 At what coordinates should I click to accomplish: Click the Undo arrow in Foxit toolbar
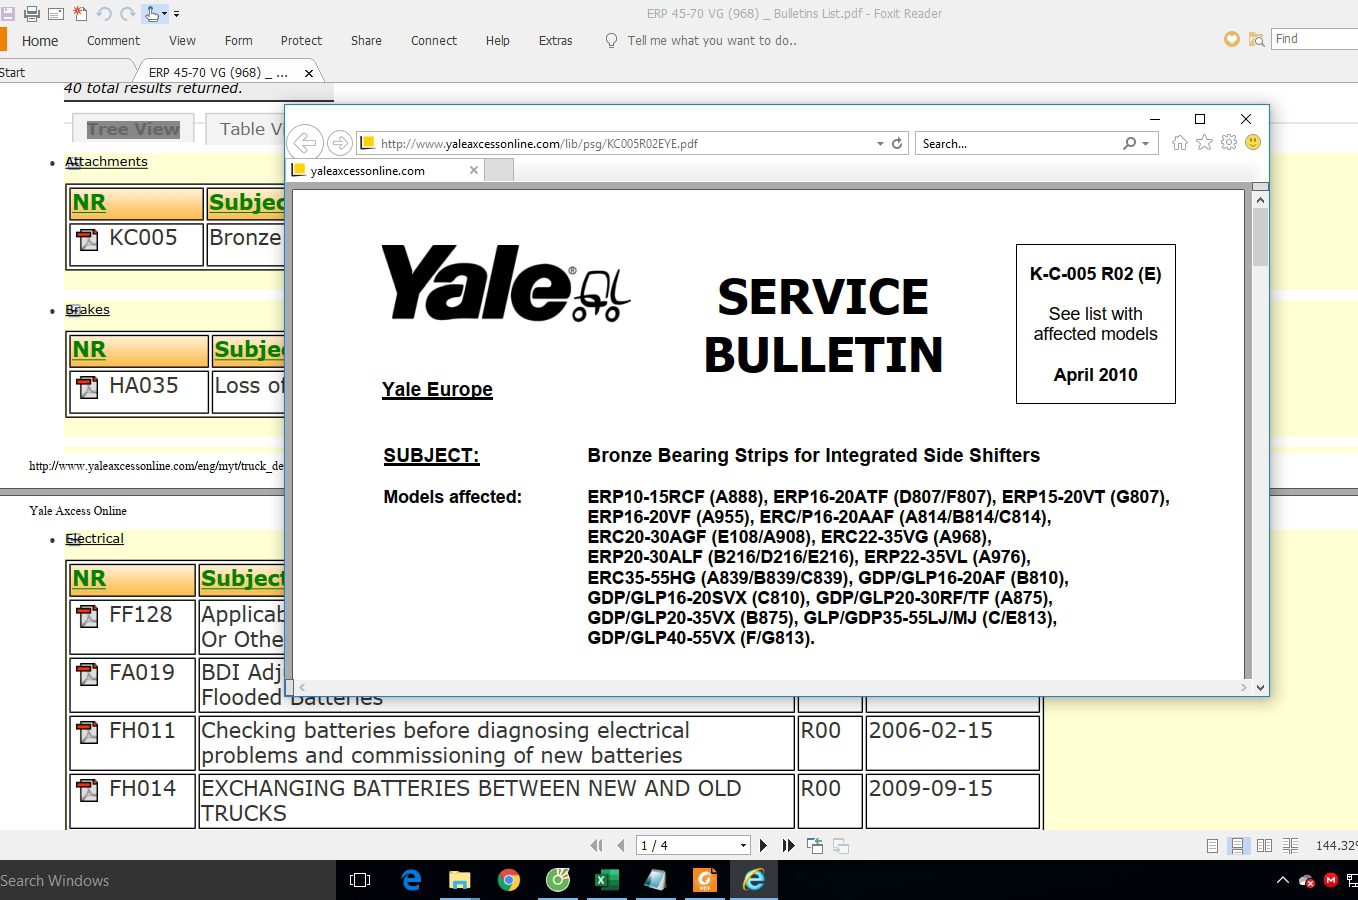tap(104, 14)
